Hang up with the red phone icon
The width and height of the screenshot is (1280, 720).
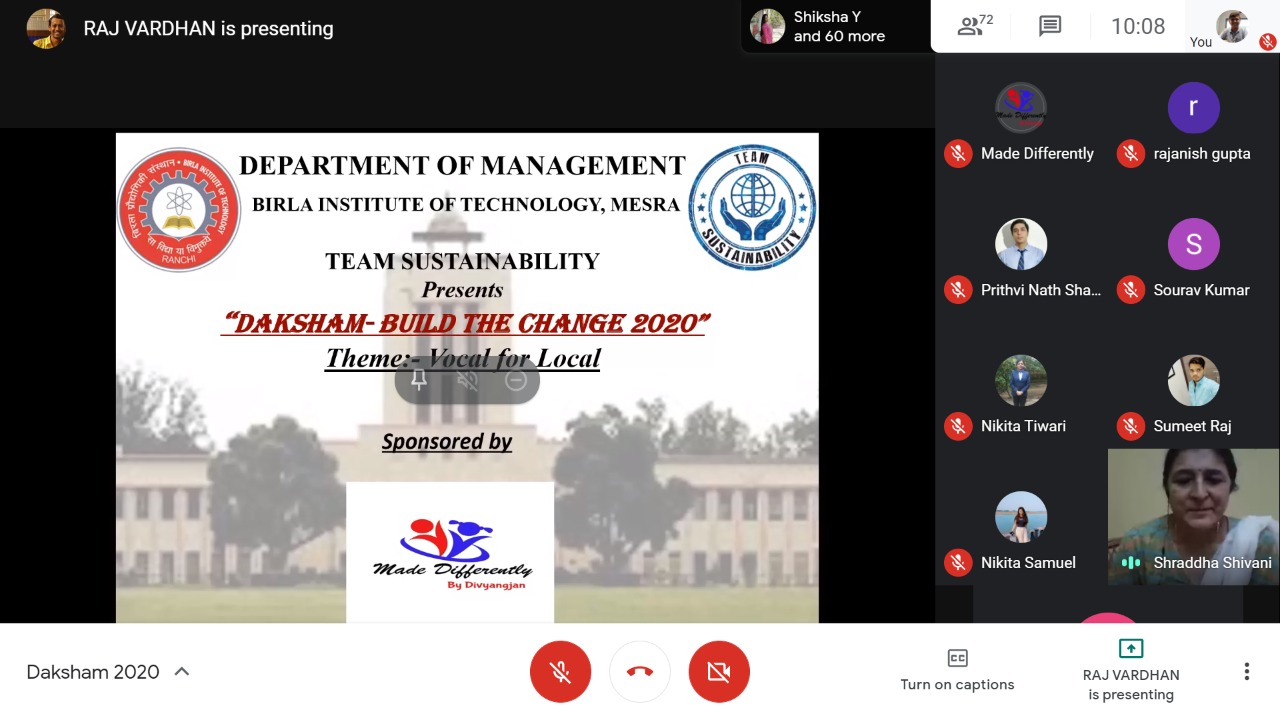pyautogui.click(x=639, y=672)
